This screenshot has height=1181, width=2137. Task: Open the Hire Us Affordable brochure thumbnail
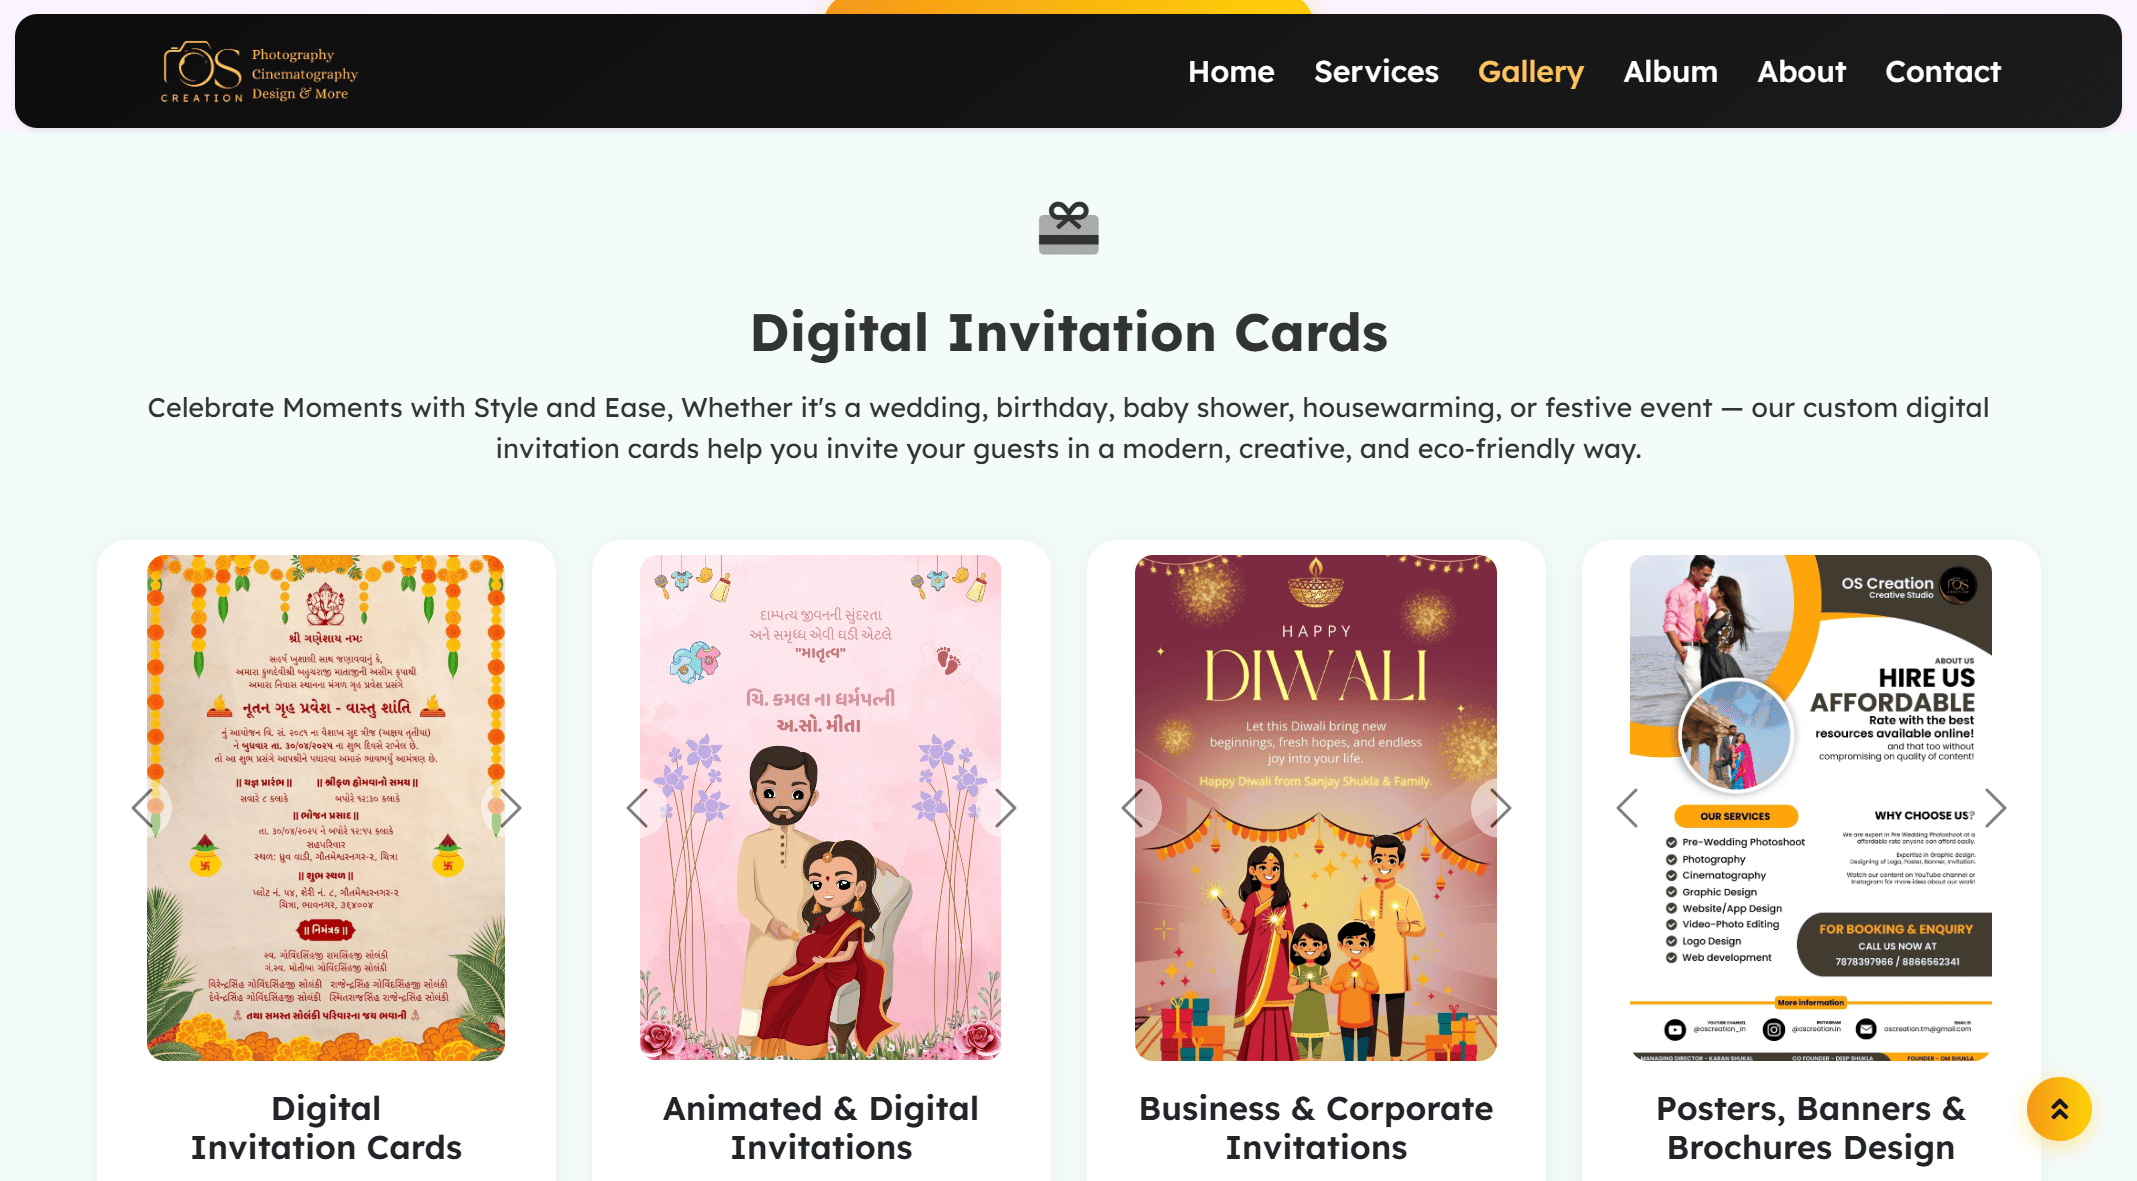tap(1810, 807)
